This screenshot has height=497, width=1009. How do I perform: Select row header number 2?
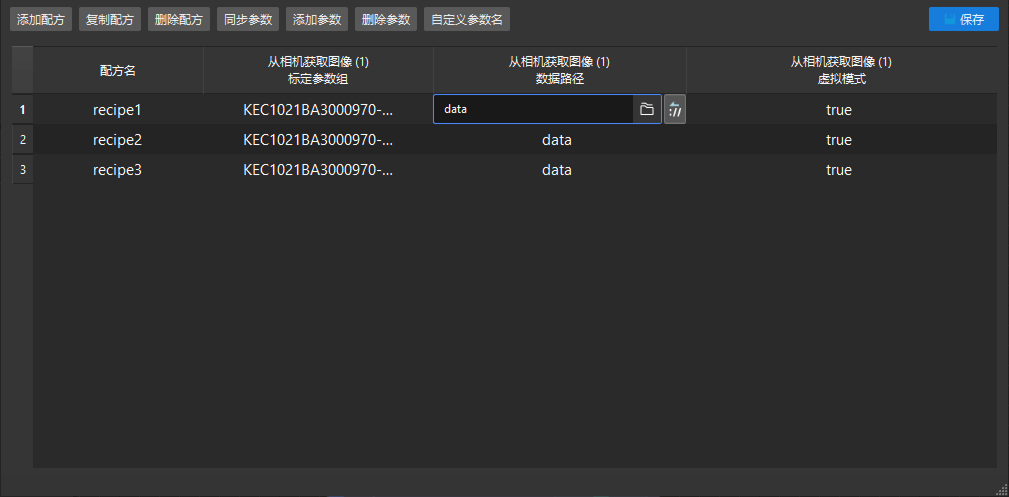23,140
